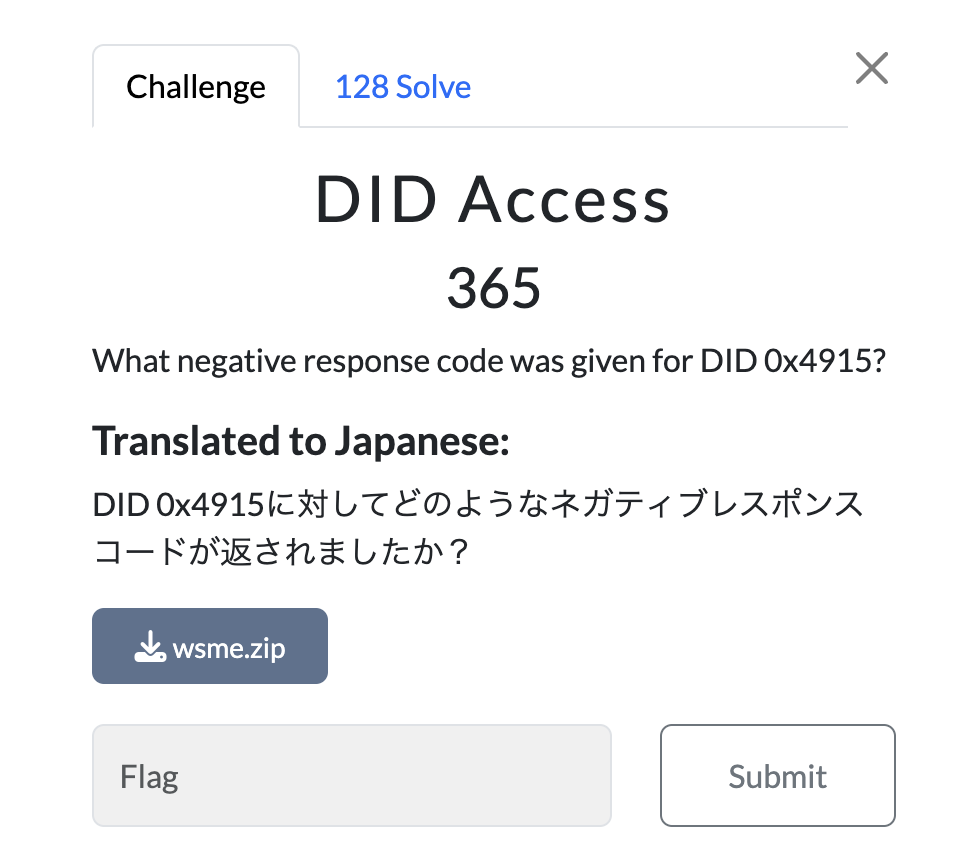Image resolution: width=970 pixels, height=862 pixels.
Task: Click the wsme.zip filename text
Action: click(229, 649)
